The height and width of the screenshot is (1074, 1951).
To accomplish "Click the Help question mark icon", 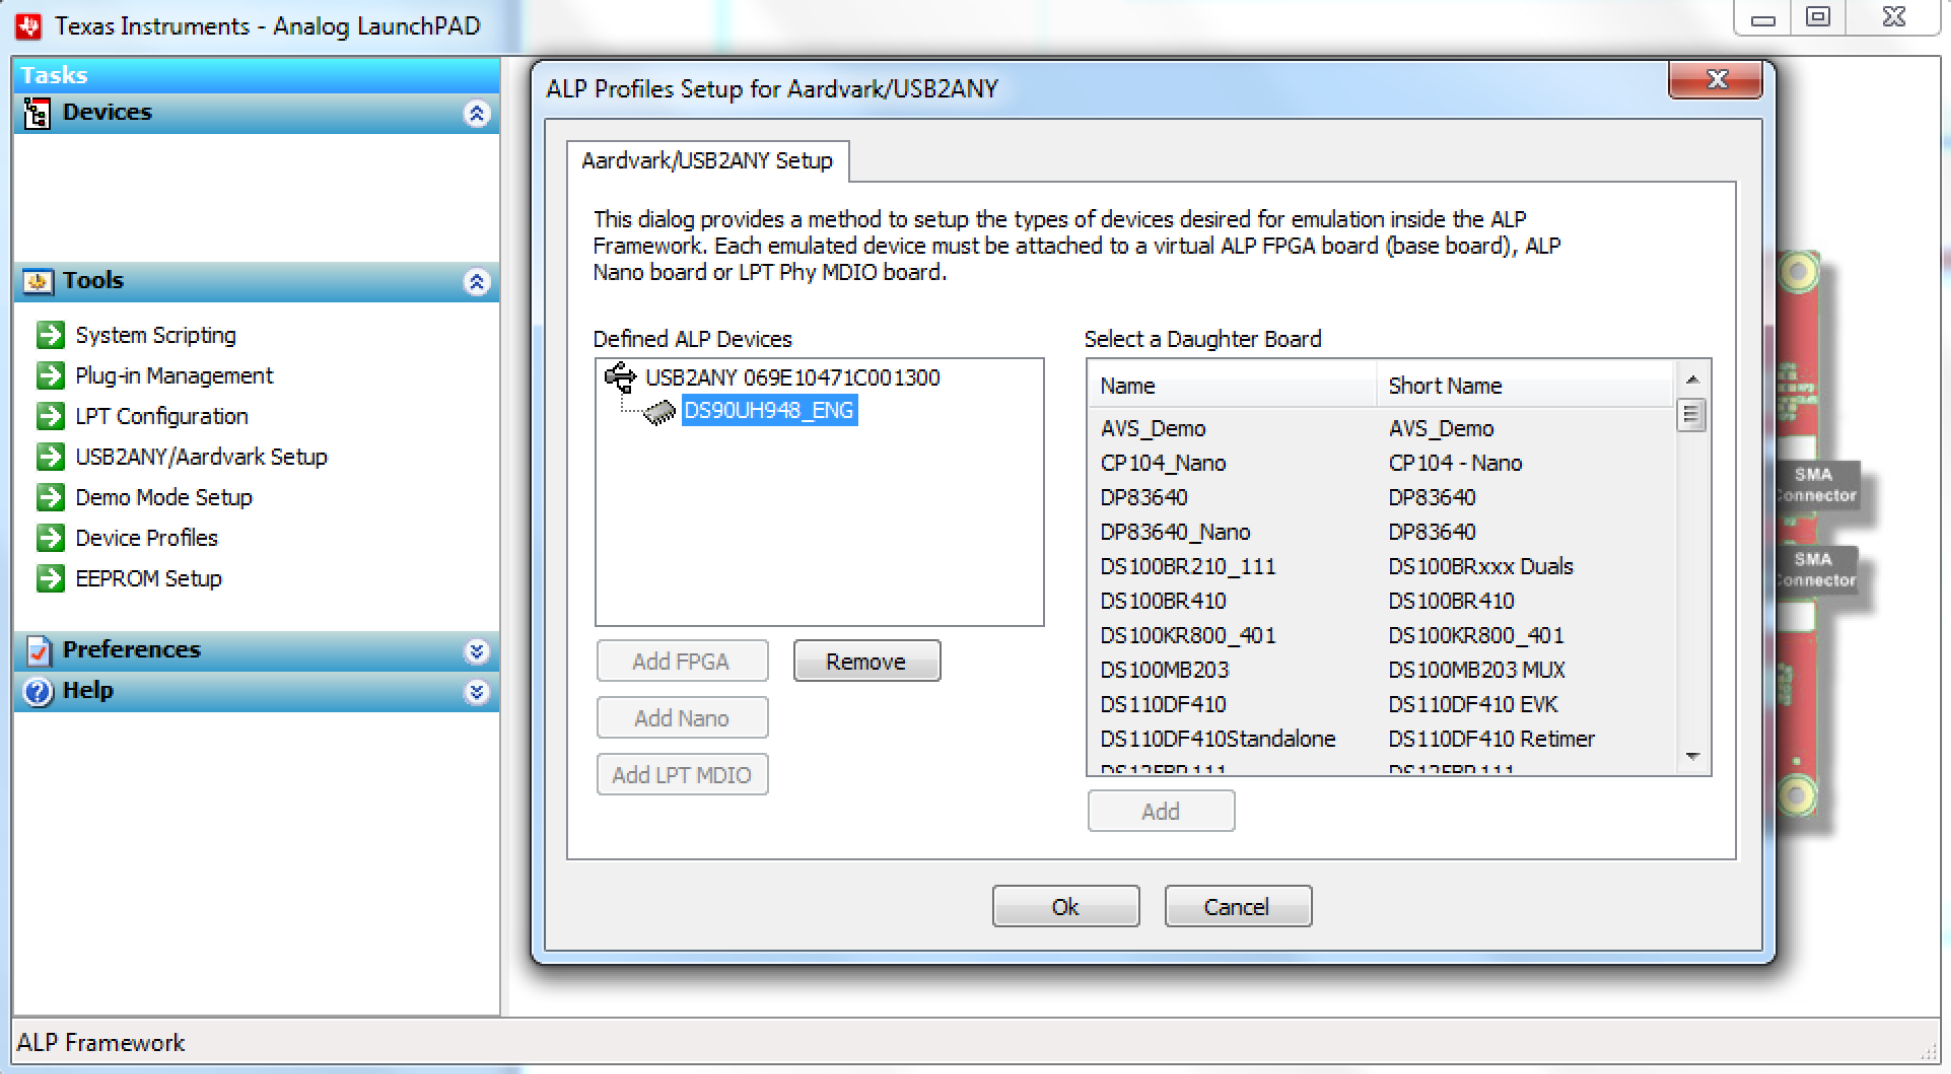I will [38, 691].
